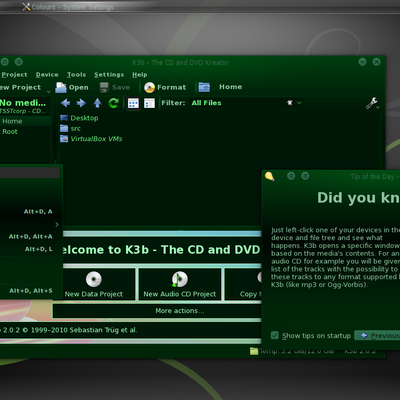Viewport: 400px width, 400px height.
Task: Select the Desktop folder
Action: pyautogui.click(x=79, y=118)
